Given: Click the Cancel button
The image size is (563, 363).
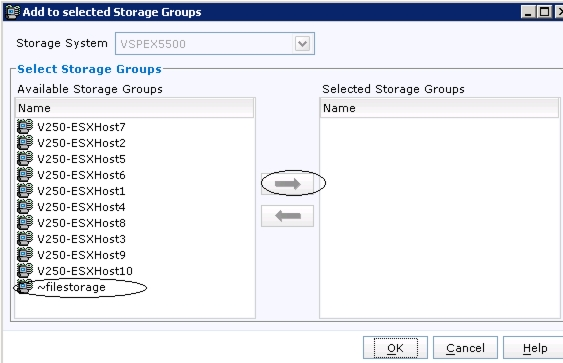Looking at the screenshot, I should tap(465, 348).
